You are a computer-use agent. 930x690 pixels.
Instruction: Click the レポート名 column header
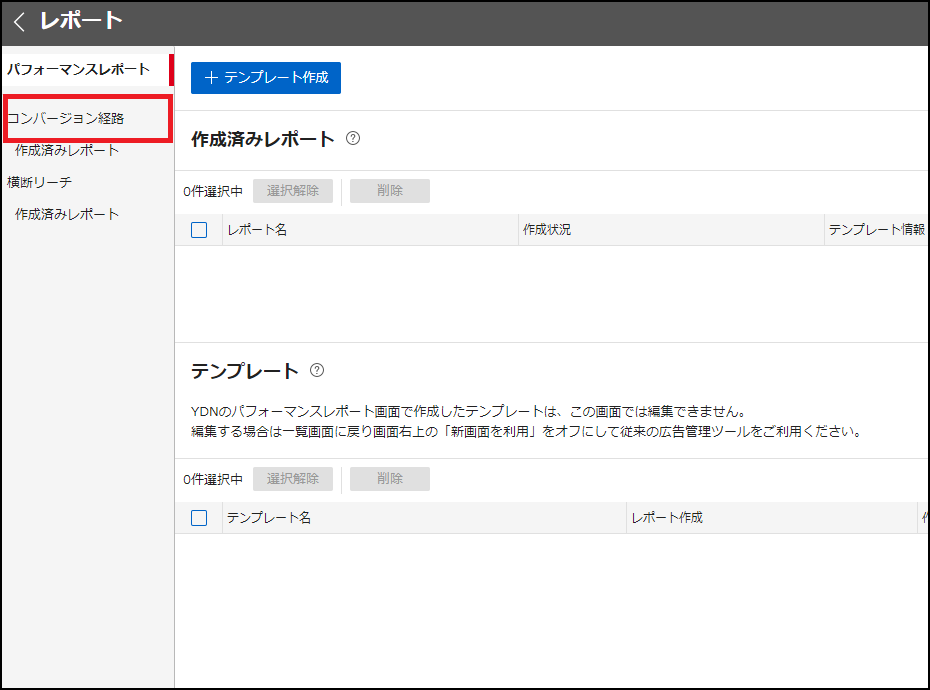click(257, 230)
